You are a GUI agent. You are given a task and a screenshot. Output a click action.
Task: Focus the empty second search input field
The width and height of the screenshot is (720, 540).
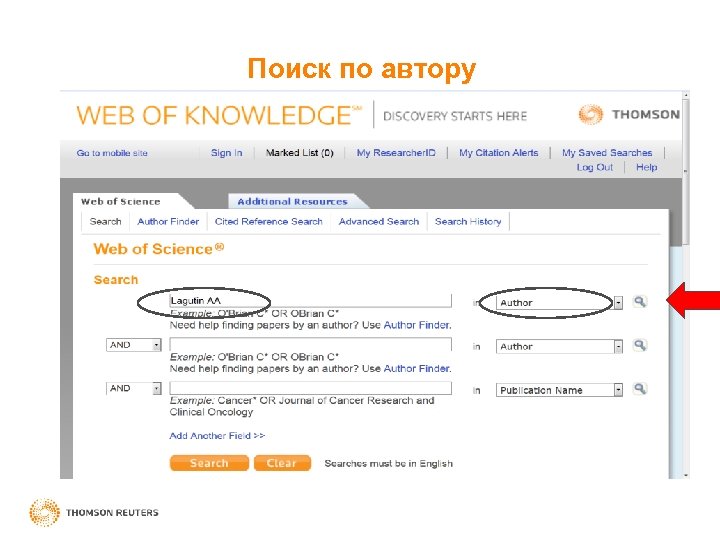tap(310, 344)
